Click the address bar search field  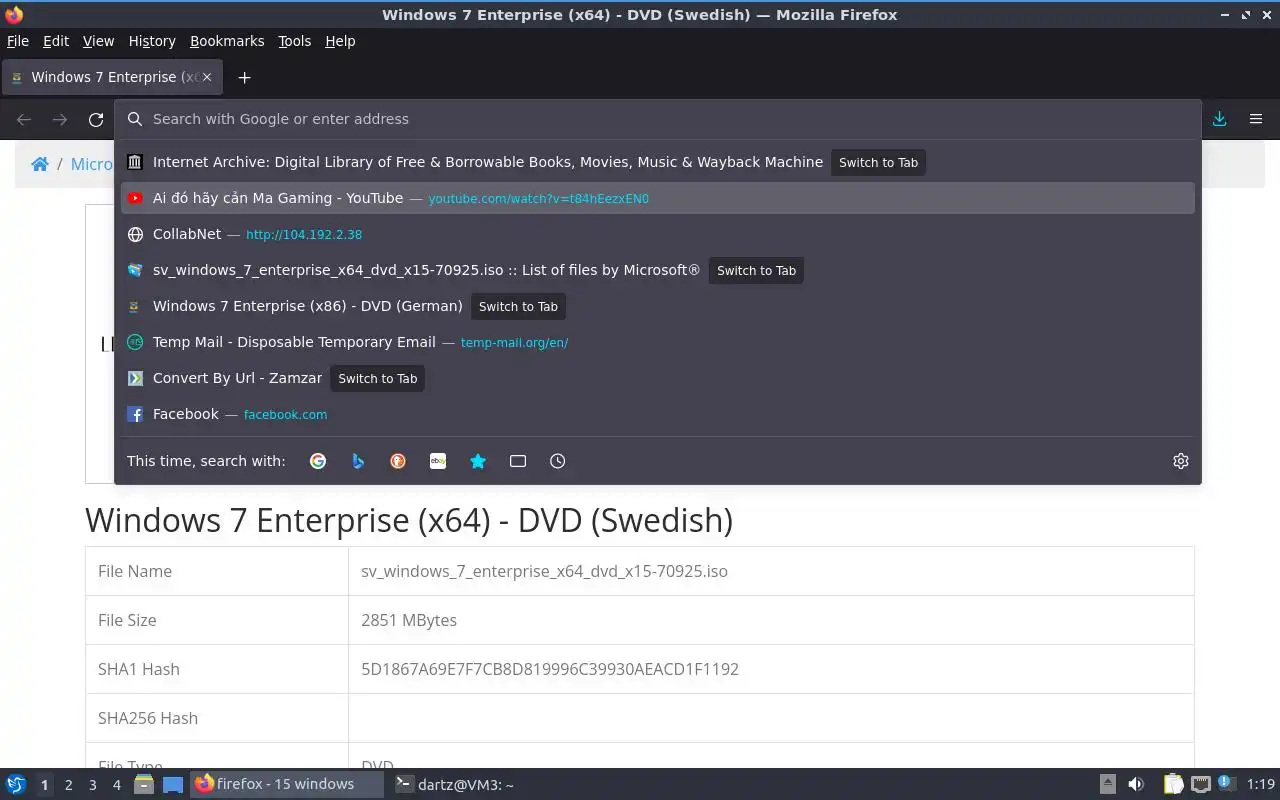coord(658,119)
